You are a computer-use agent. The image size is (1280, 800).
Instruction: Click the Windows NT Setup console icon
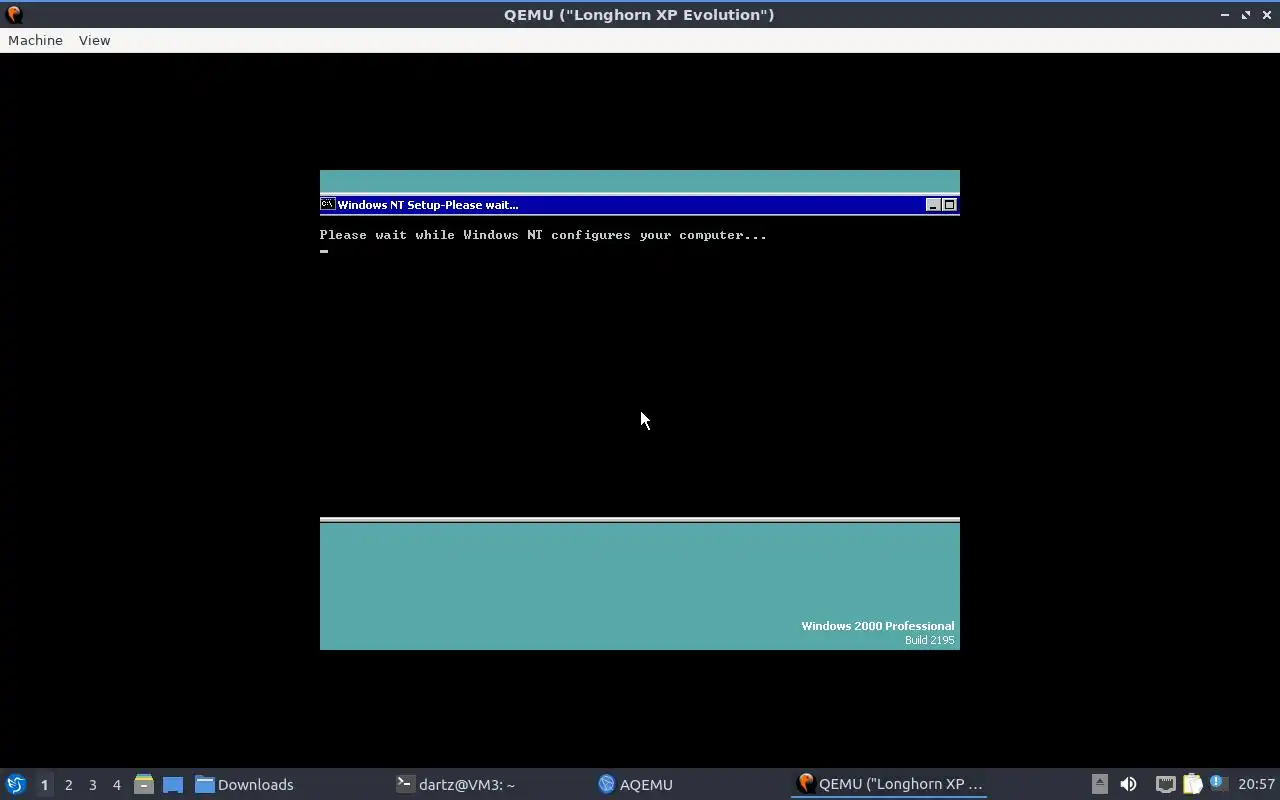coord(327,204)
